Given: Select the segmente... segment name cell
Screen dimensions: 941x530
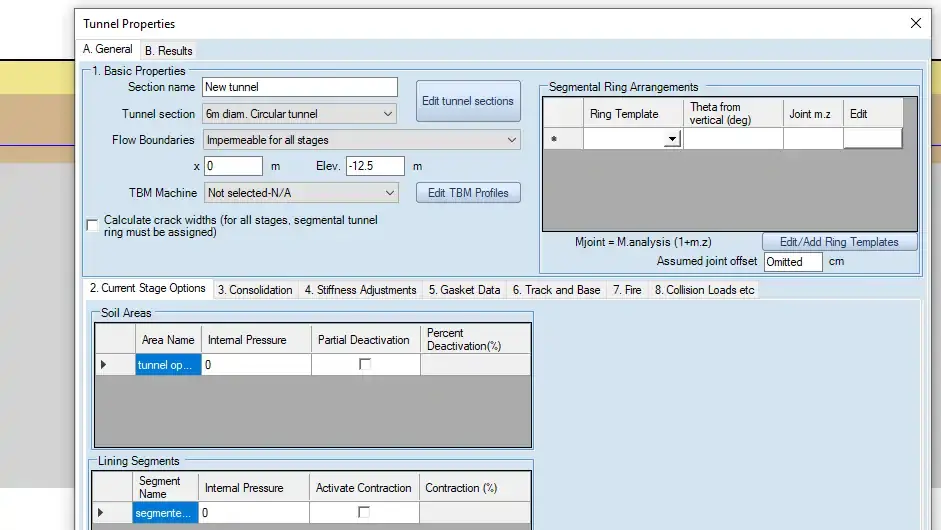Looking at the screenshot, I should pos(165,513).
